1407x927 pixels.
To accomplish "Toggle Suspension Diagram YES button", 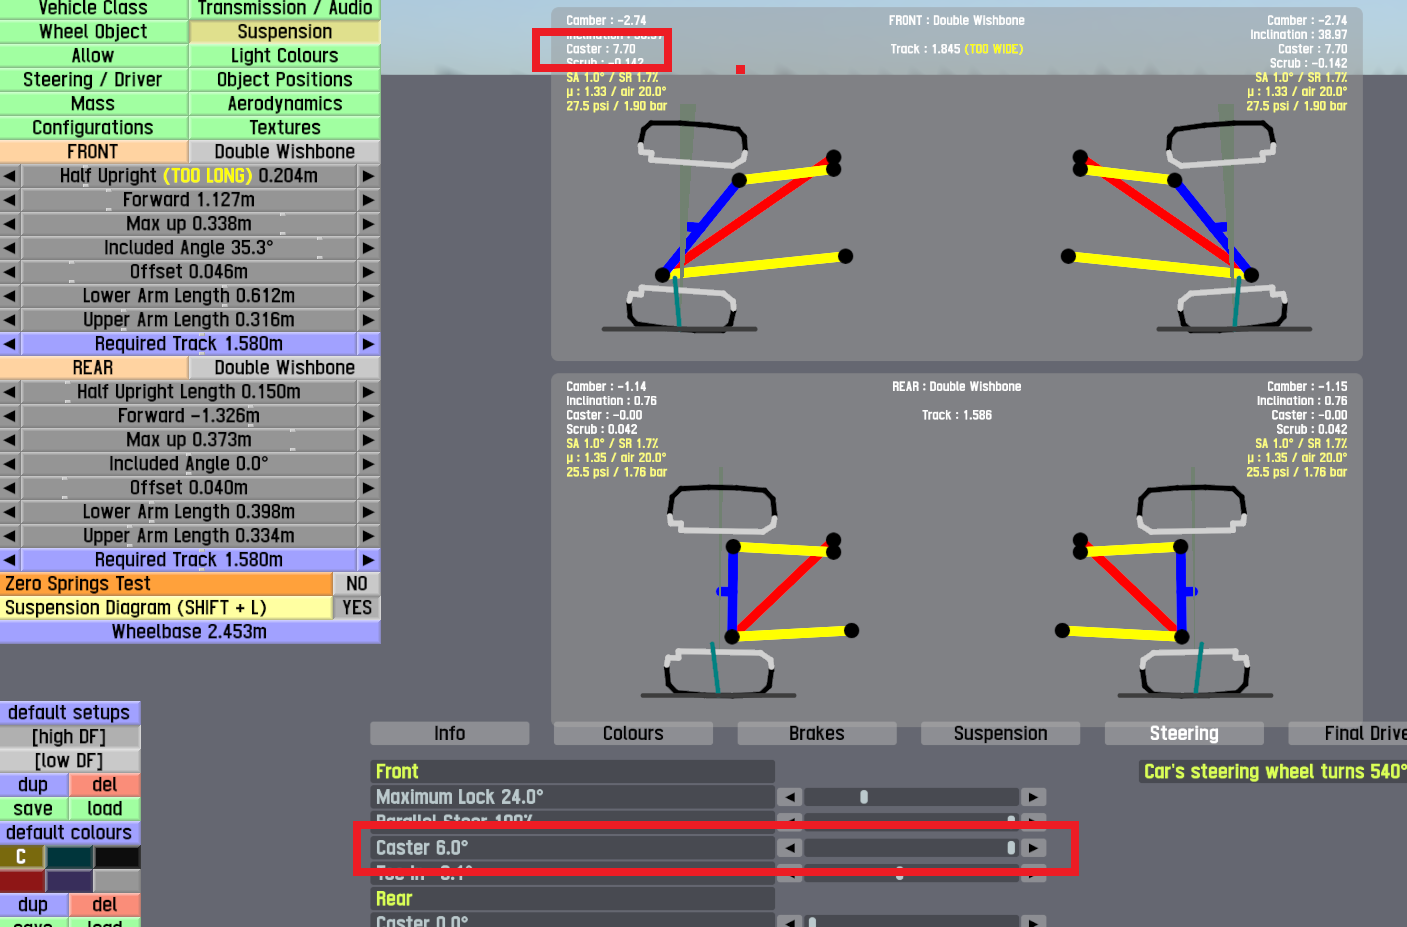I will (357, 608).
